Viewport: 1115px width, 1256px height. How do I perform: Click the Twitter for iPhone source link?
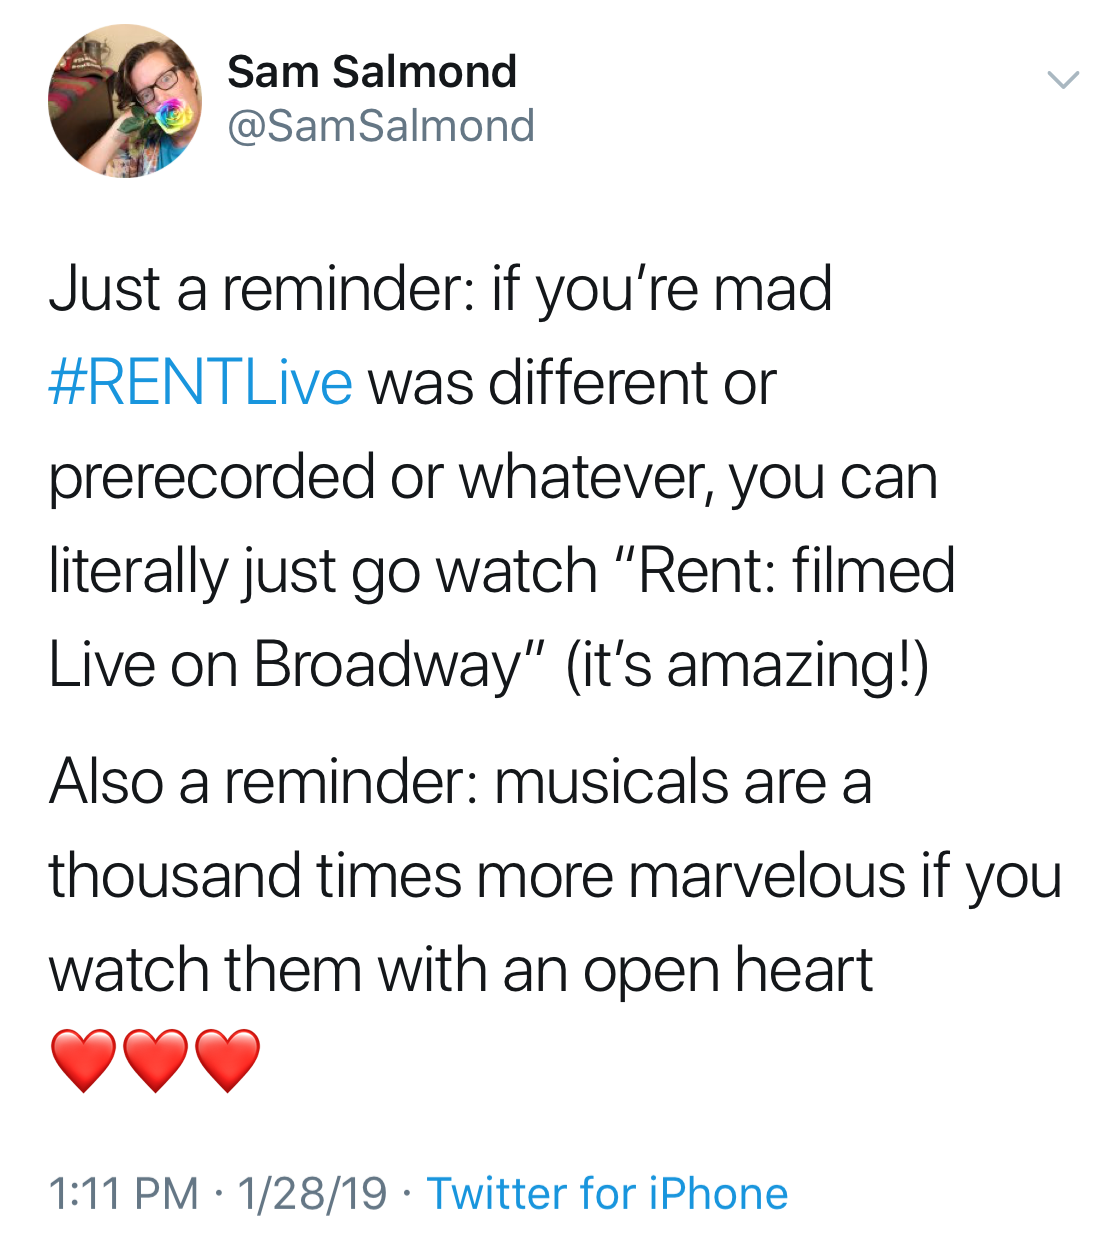(607, 1194)
